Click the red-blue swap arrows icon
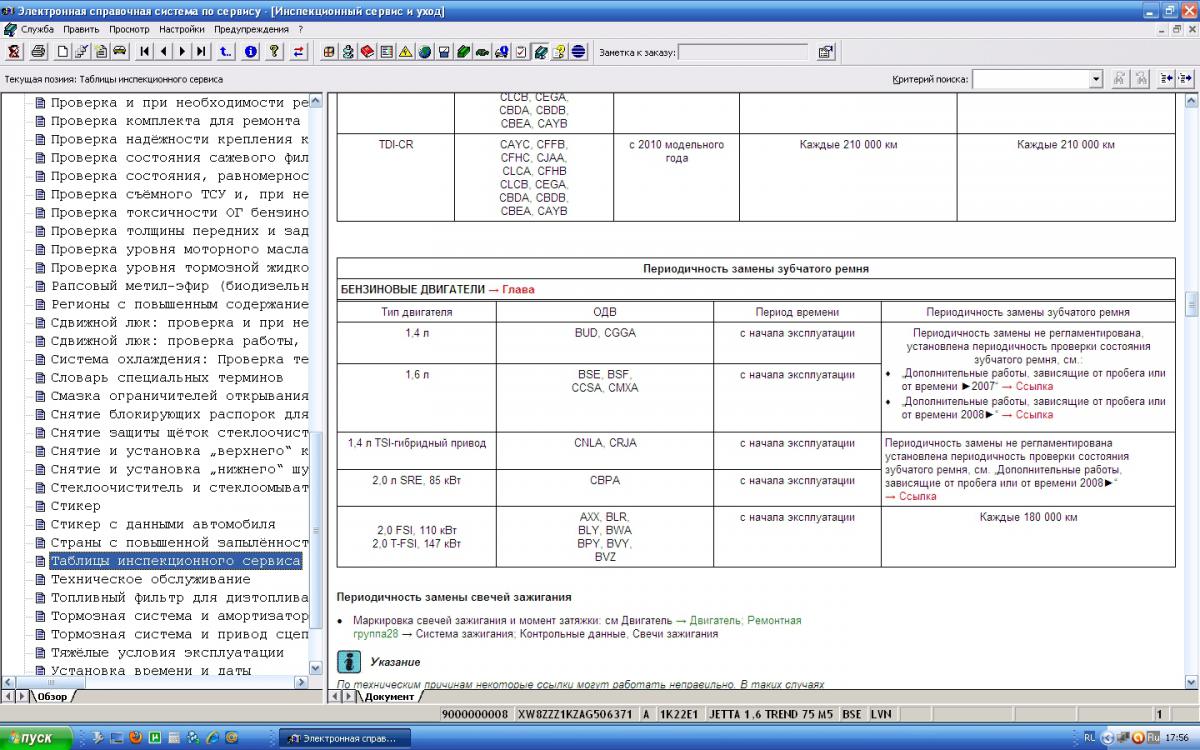The height and width of the screenshot is (750, 1200). point(297,52)
